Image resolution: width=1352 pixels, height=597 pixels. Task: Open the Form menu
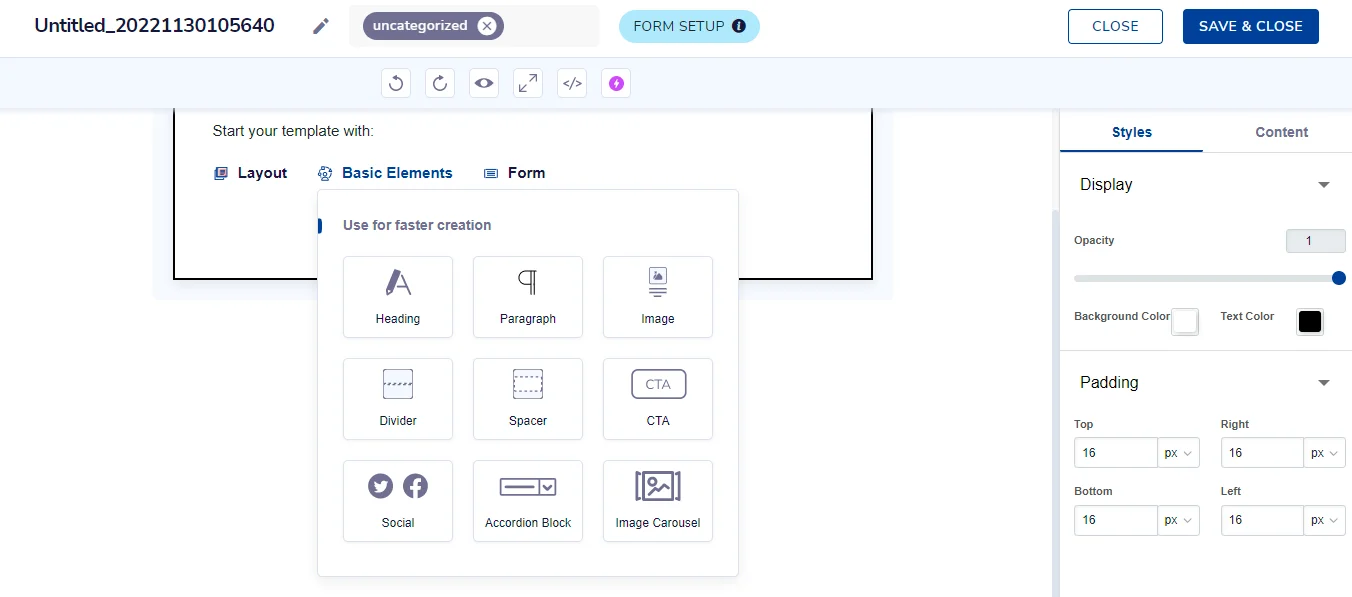click(514, 172)
